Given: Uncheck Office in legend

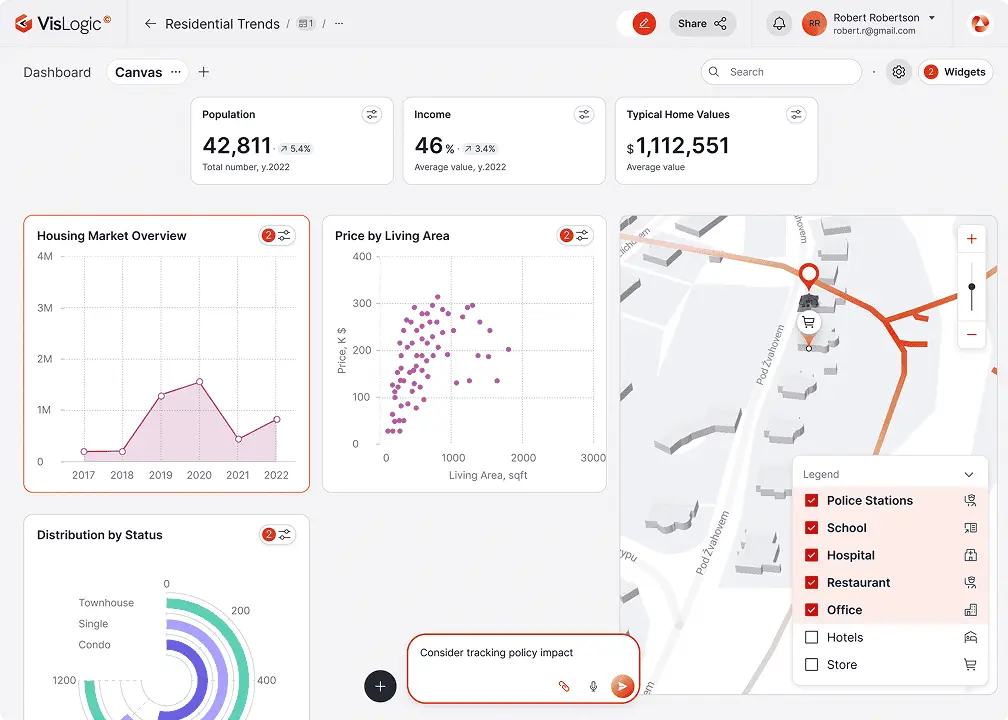Looking at the screenshot, I should 811,610.
